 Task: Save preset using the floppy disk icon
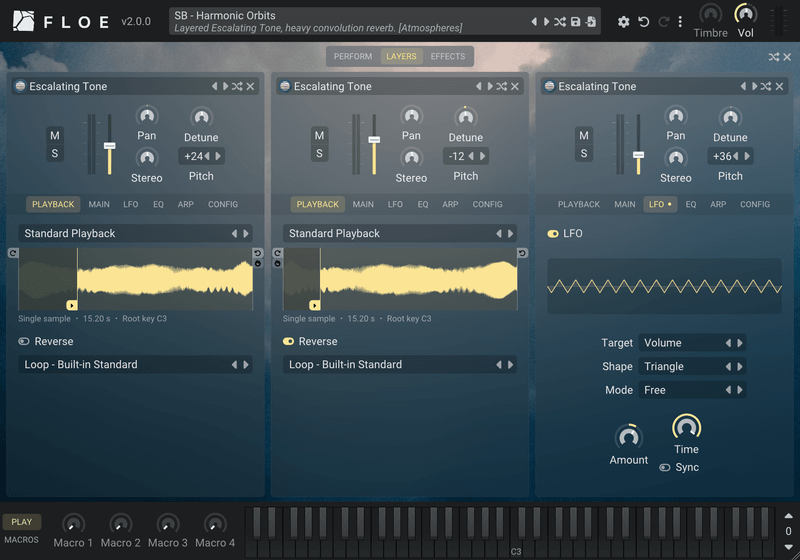[x=576, y=22]
